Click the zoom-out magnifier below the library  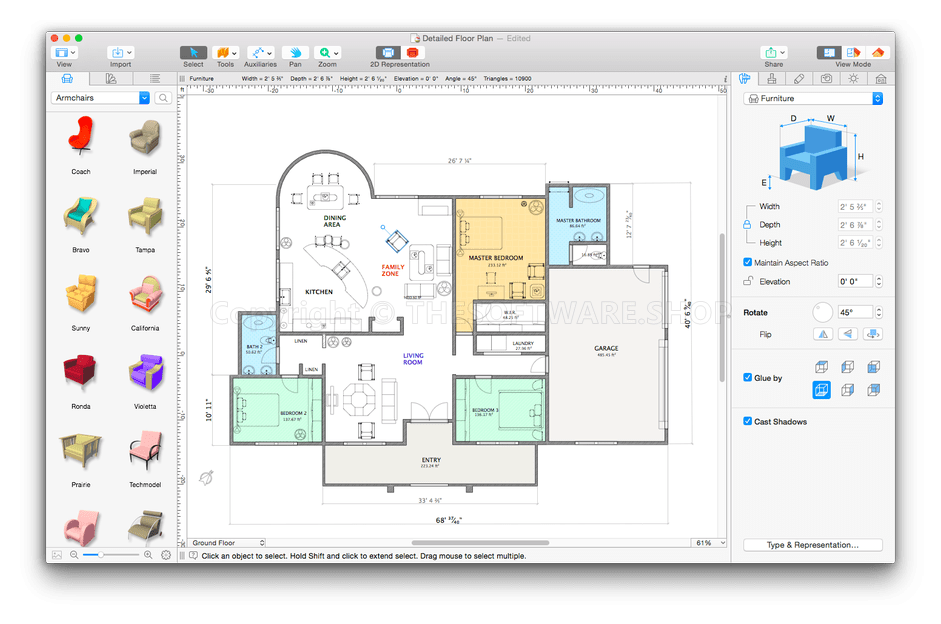pyautogui.click(x=74, y=555)
